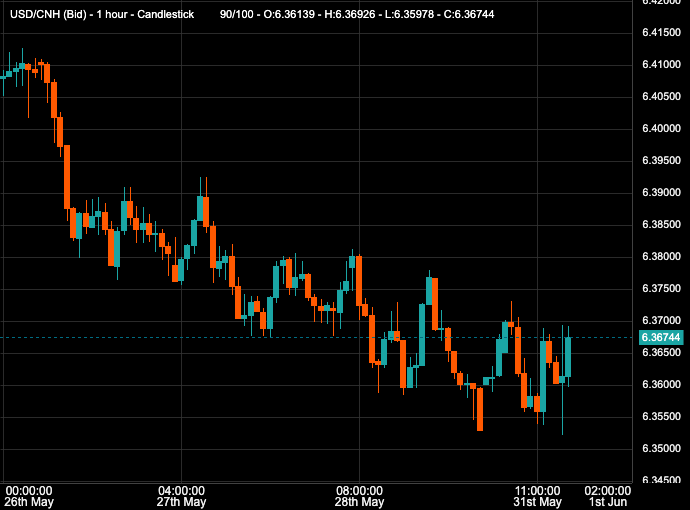This screenshot has width=690, height=510.
Task: Click the 6.37500 price axis label
Action: (661, 289)
